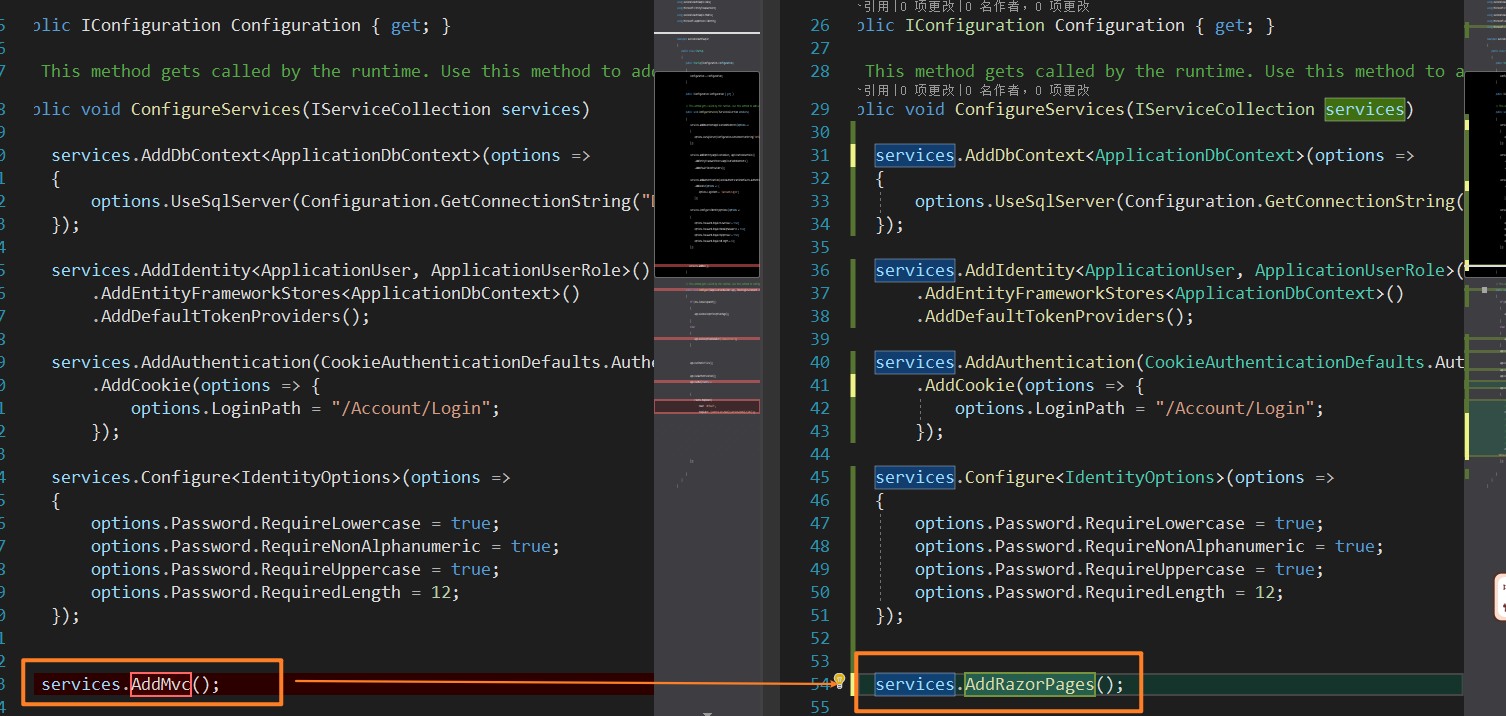Click AddEntityFrameworkStores in the left pane
This screenshot has width=1506, height=716.
[221, 293]
